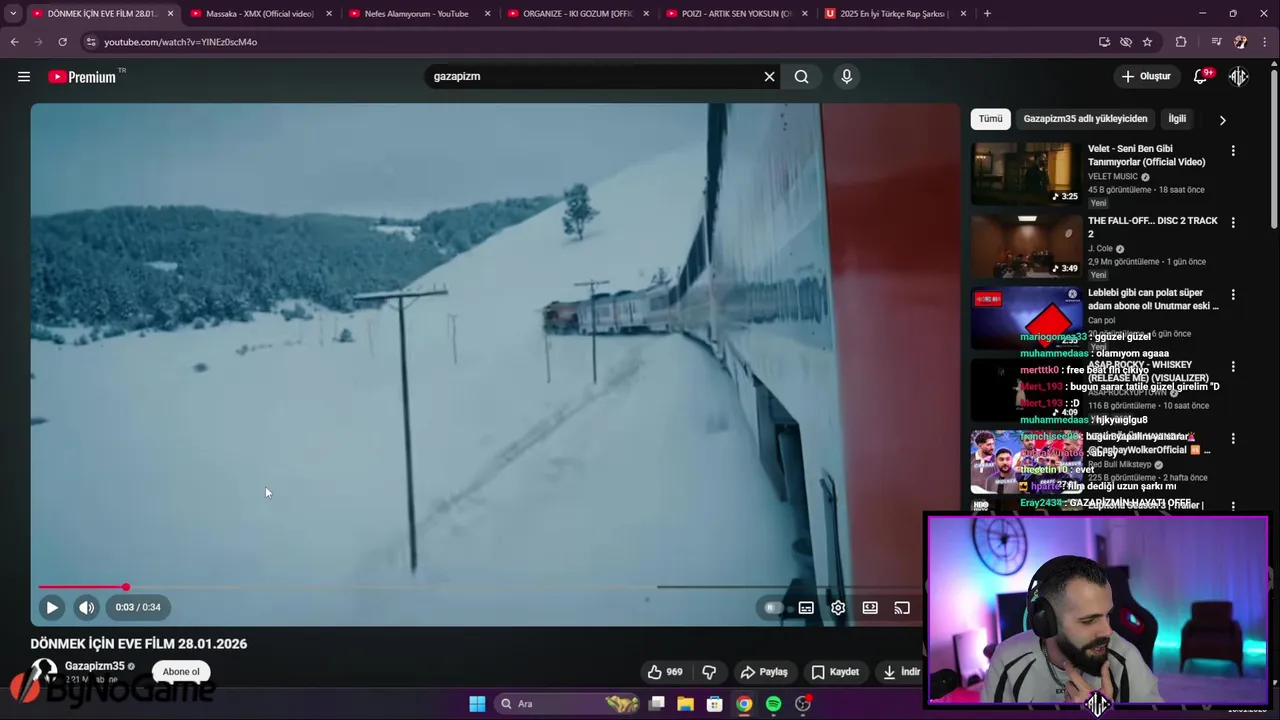Open the Gazapizm35 channel avatar
Image resolution: width=1280 pixels, height=720 pixels.
[44, 673]
